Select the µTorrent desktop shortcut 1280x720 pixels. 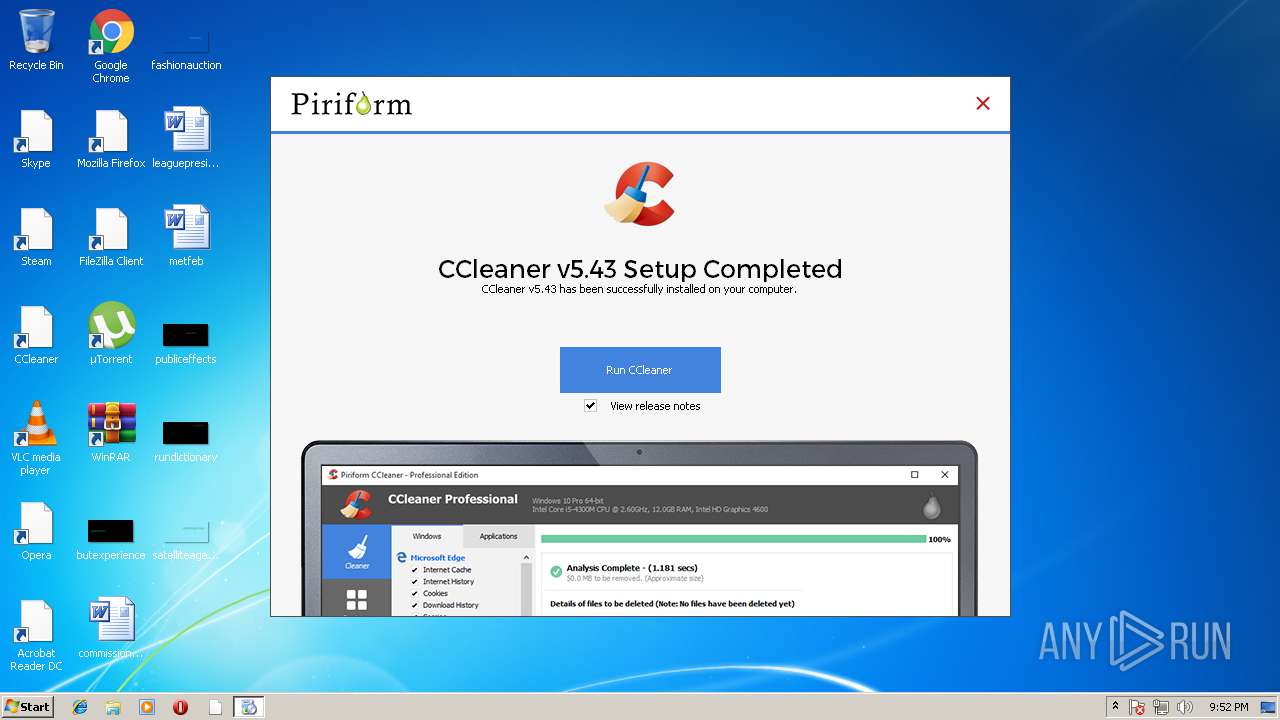coord(111,334)
